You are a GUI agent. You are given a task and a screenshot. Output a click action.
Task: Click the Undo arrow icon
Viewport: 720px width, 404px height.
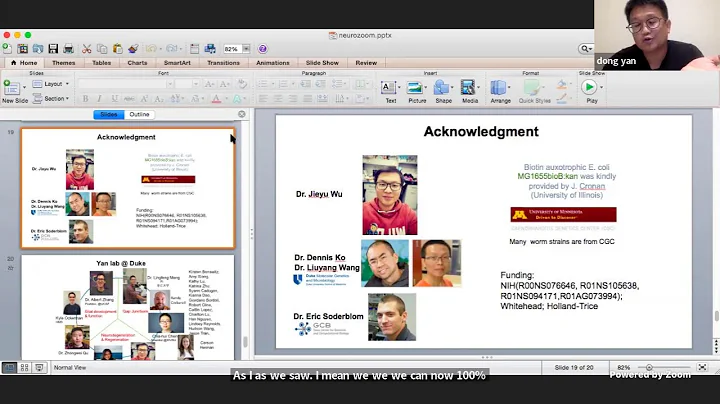click(151, 49)
